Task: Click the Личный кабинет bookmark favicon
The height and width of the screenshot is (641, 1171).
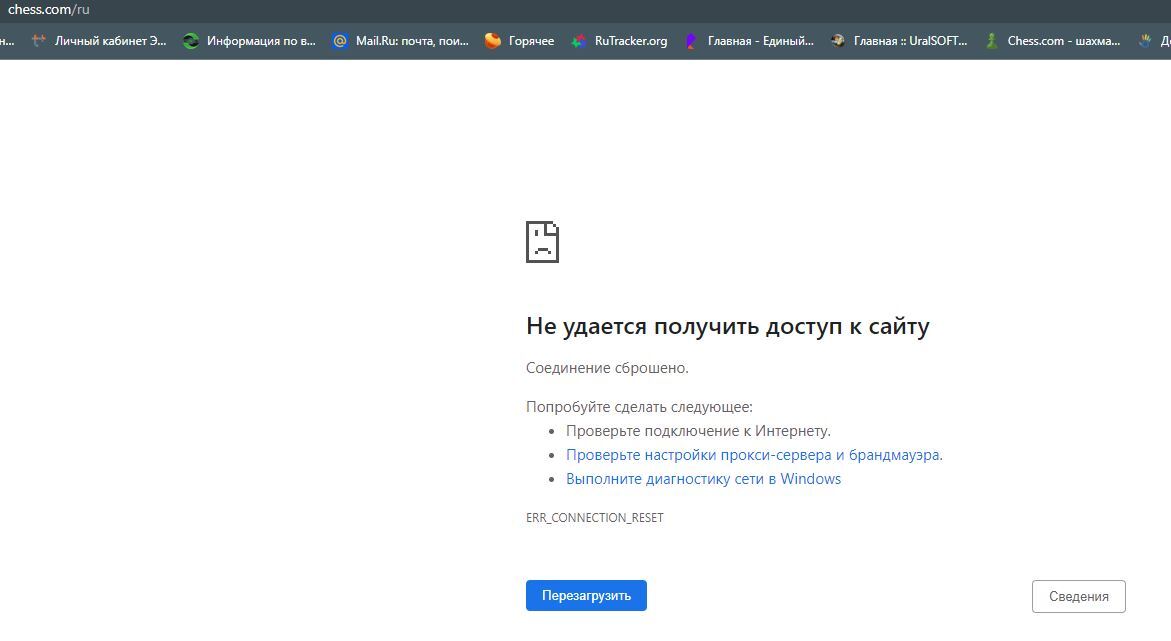Action: pos(39,41)
